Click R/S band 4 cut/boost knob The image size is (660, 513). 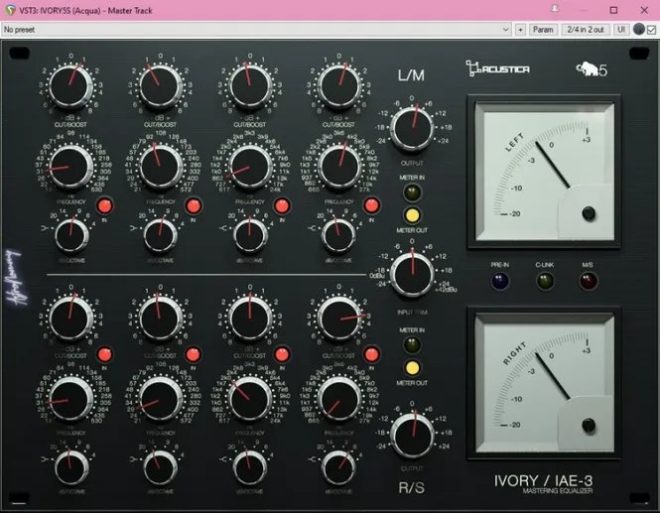[x=339, y=318]
